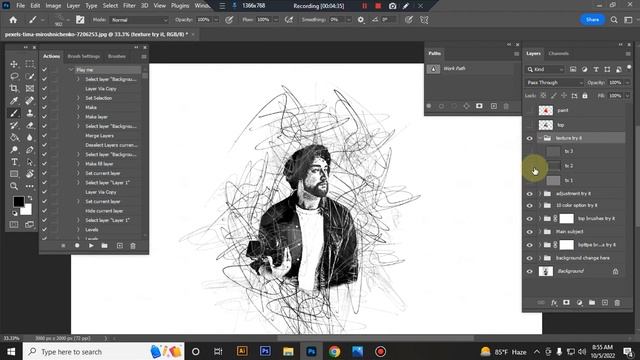Select the Rectangle shape tool
Image resolution: width=640 pixels, height=360 pixels.
14,174
